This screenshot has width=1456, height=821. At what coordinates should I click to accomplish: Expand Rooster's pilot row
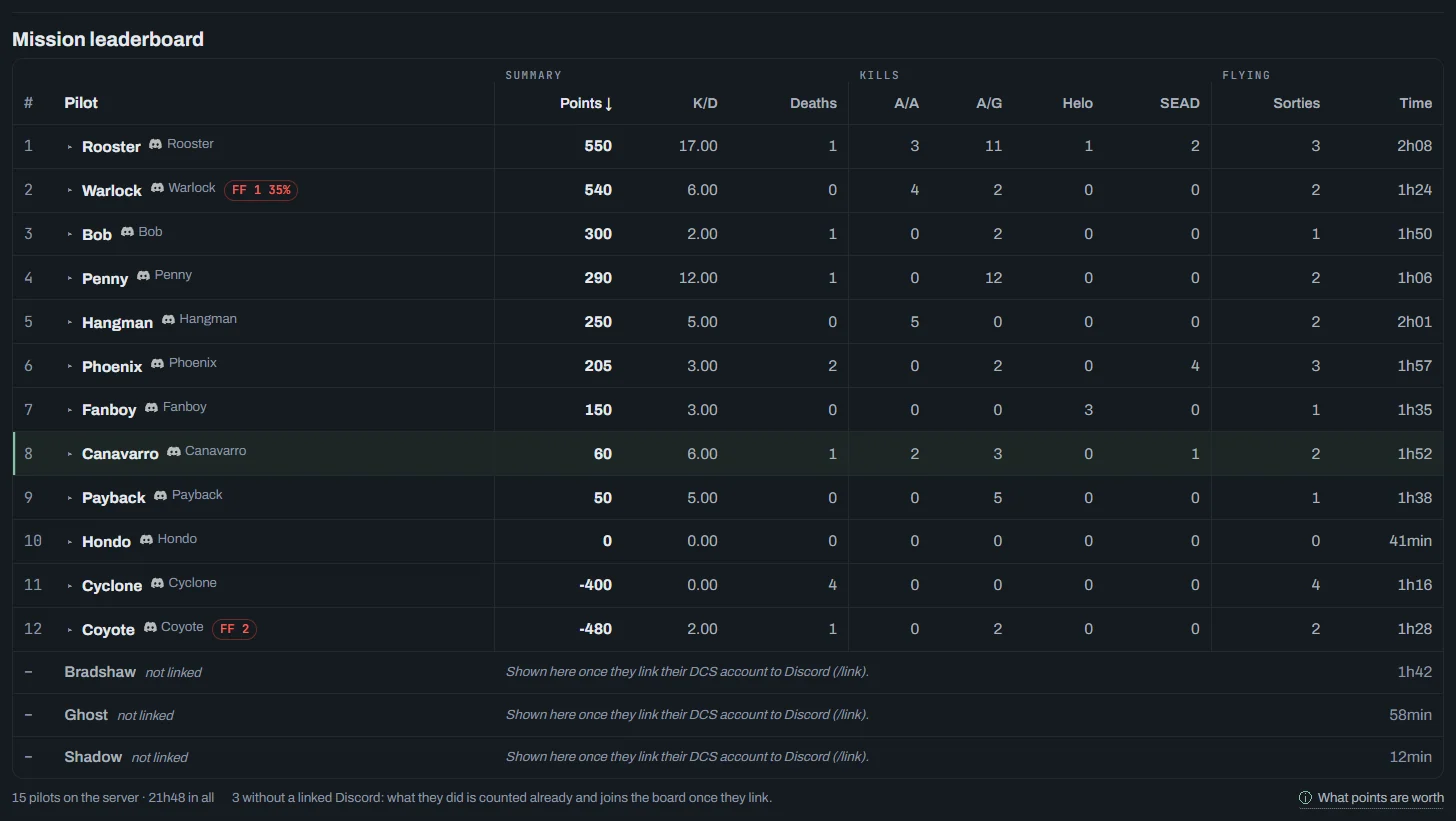[70, 147]
